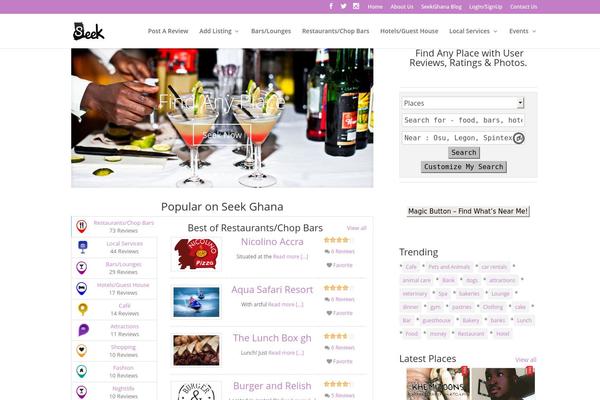Image resolution: width=600 pixels, height=400 pixels.
Task: Open reviews link for Aqua Safari Resort
Action: coord(340,299)
